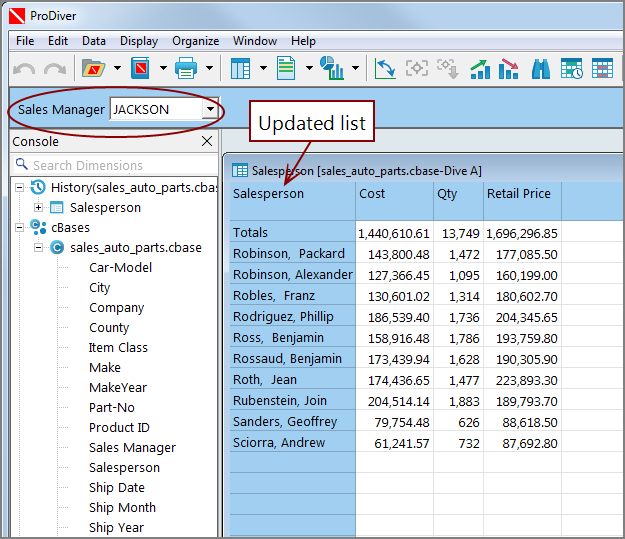Open the Organize menu

coord(195,41)
